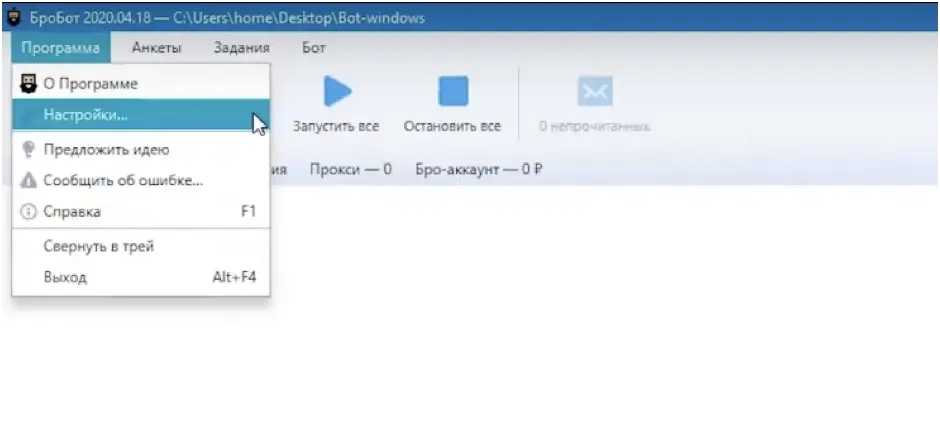Image resolution: width=940 pixels, height=446 pixels.
Task: Click the info circle icon beside Справка
Action: pos(28,212)
